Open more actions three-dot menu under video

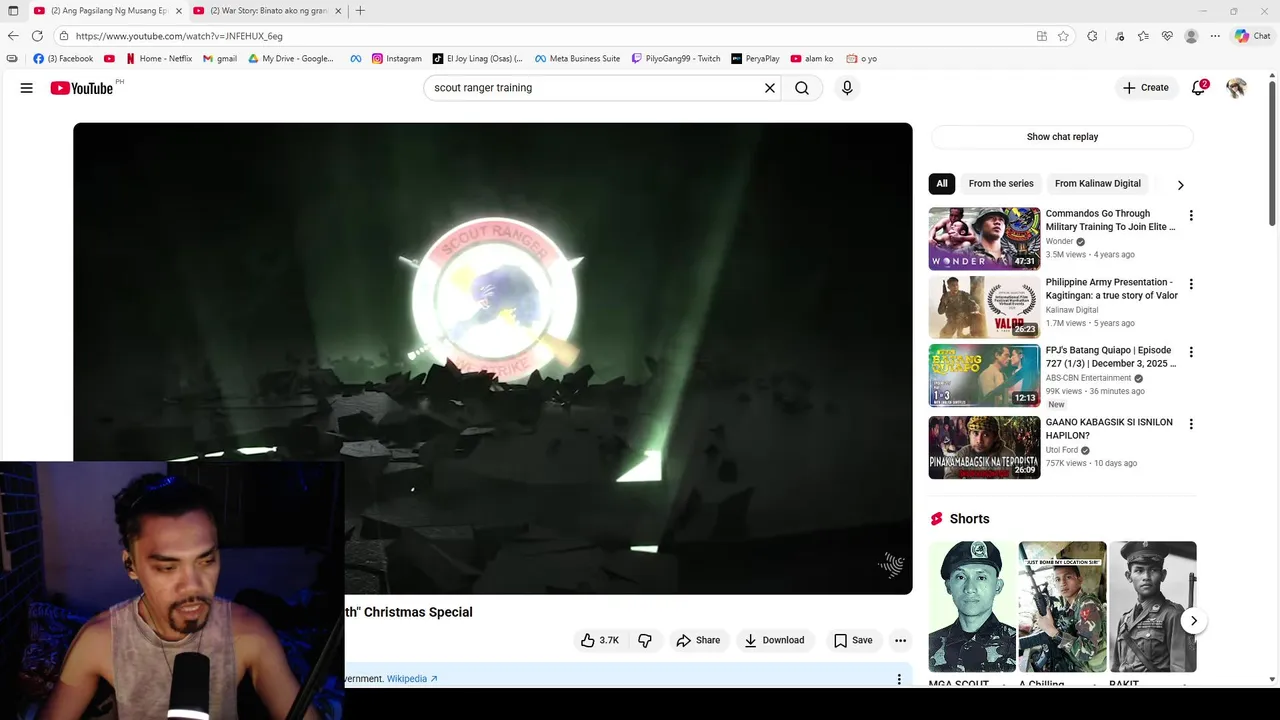(900, 640)
